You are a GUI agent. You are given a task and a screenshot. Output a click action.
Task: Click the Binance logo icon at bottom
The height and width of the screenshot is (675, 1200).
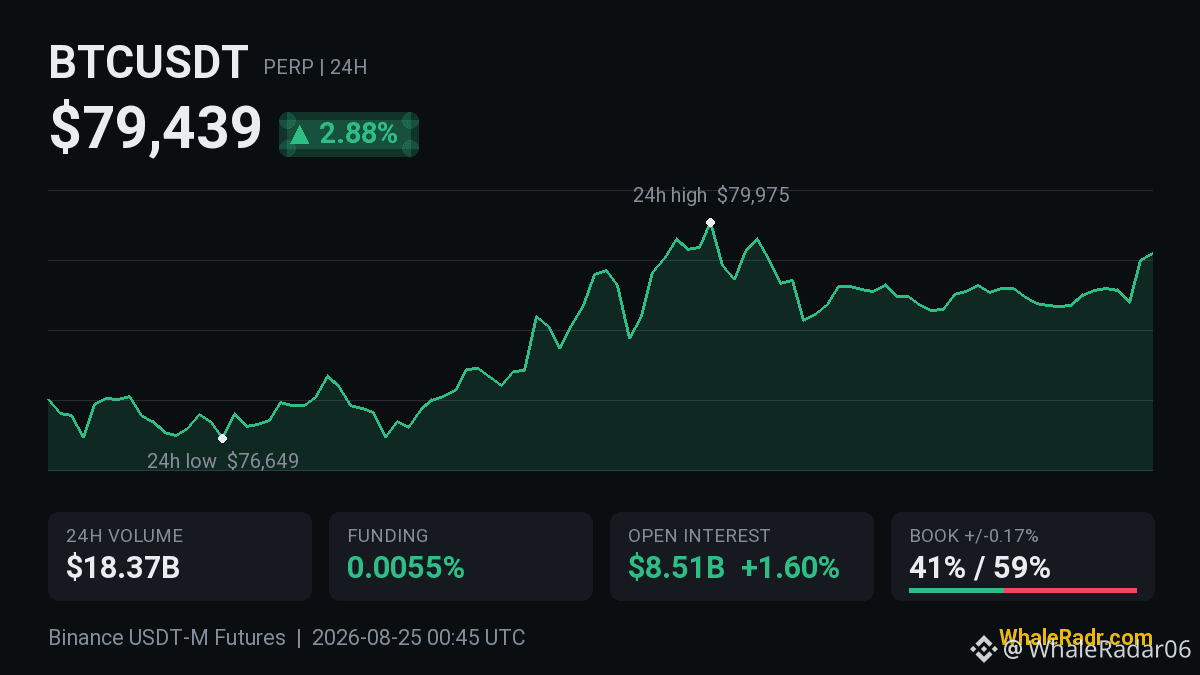click(984, 650)
